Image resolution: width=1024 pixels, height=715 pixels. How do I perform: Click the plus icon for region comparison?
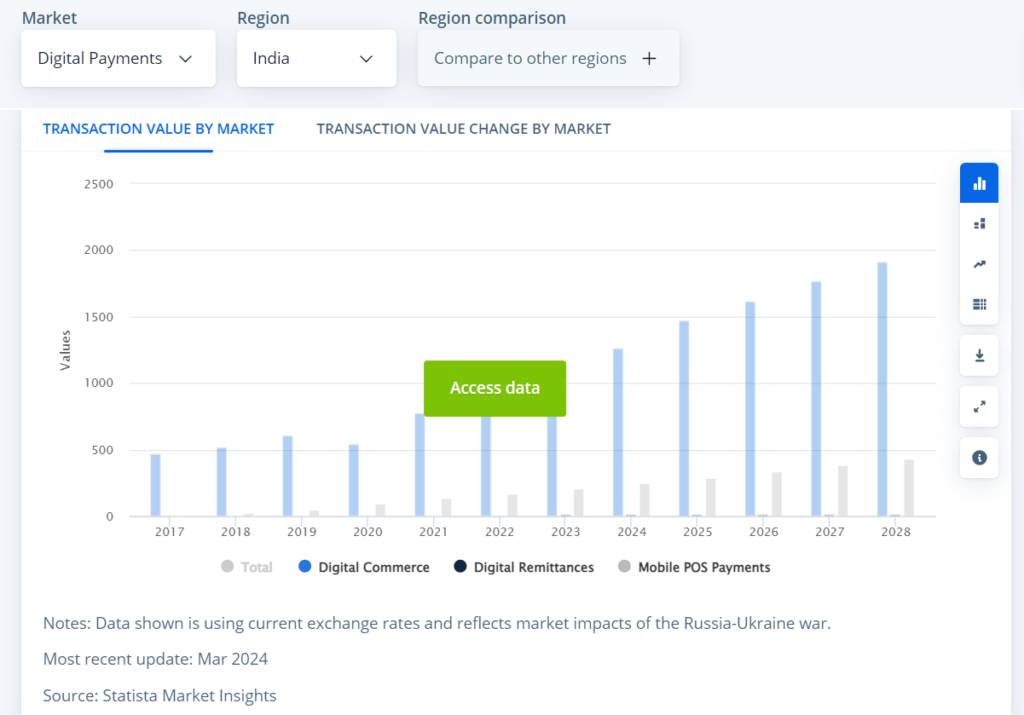click(x=648, y=59)
